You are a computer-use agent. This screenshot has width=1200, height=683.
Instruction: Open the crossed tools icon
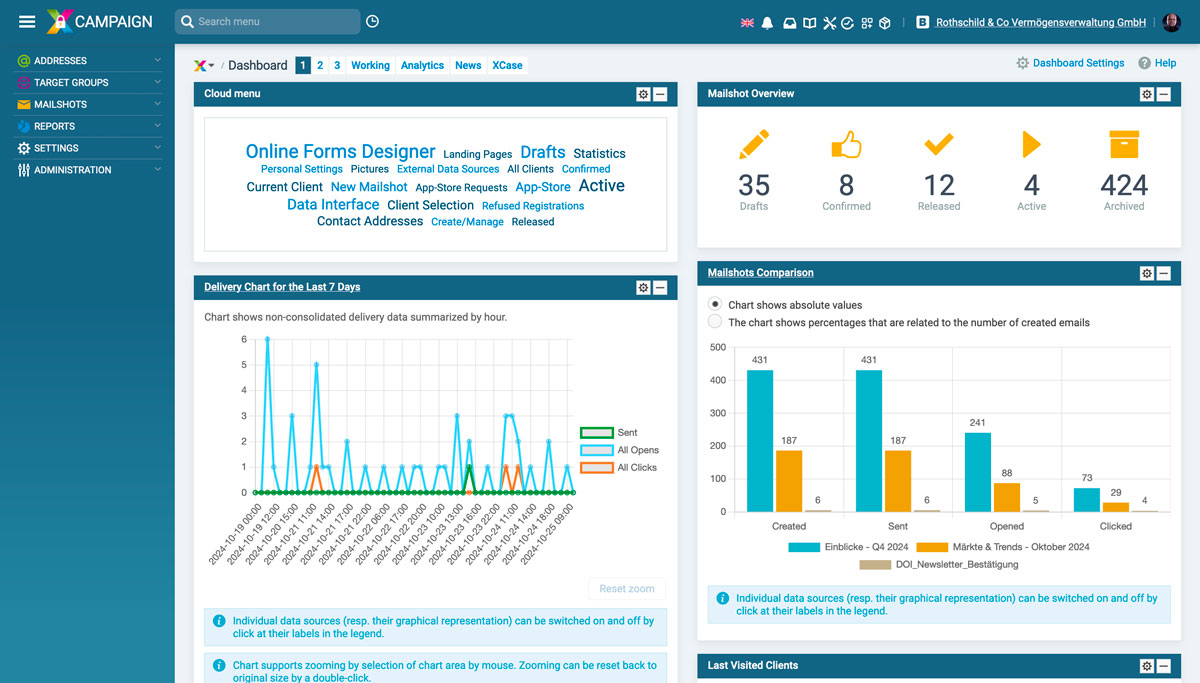click(x=829, y=22)
